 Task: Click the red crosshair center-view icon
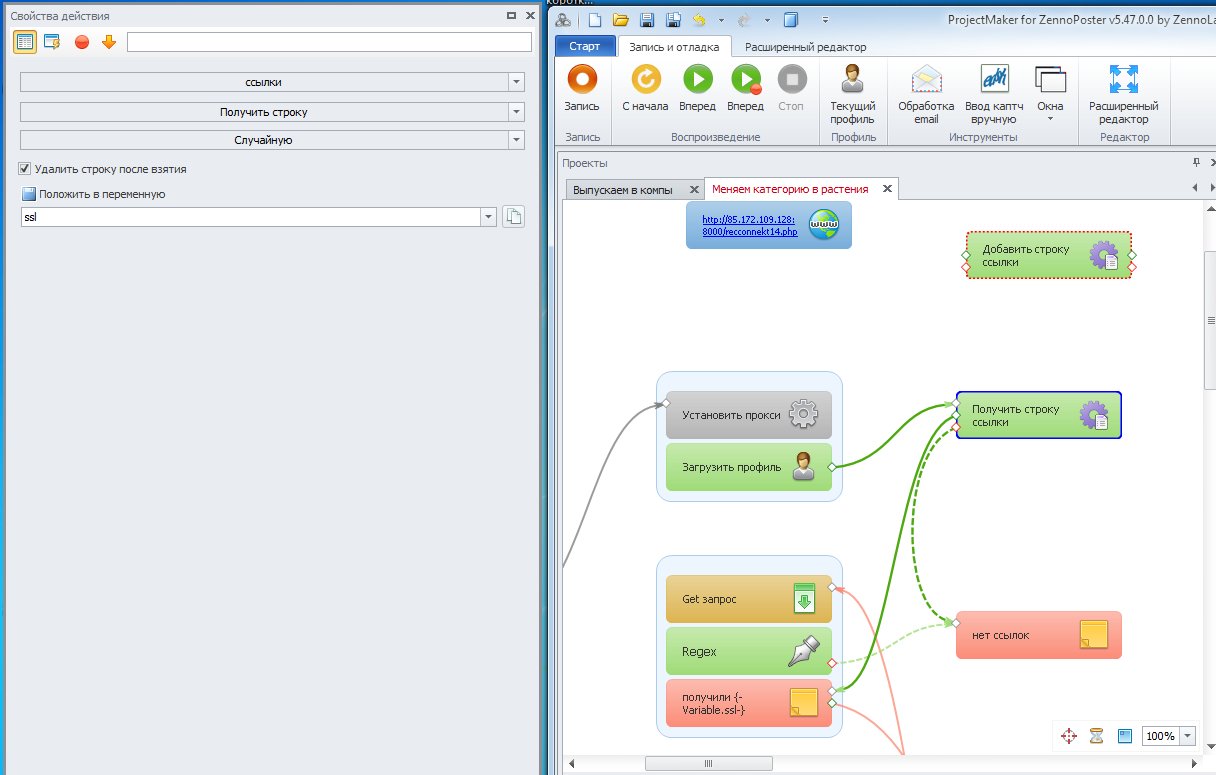click(x=1068, y=736)
